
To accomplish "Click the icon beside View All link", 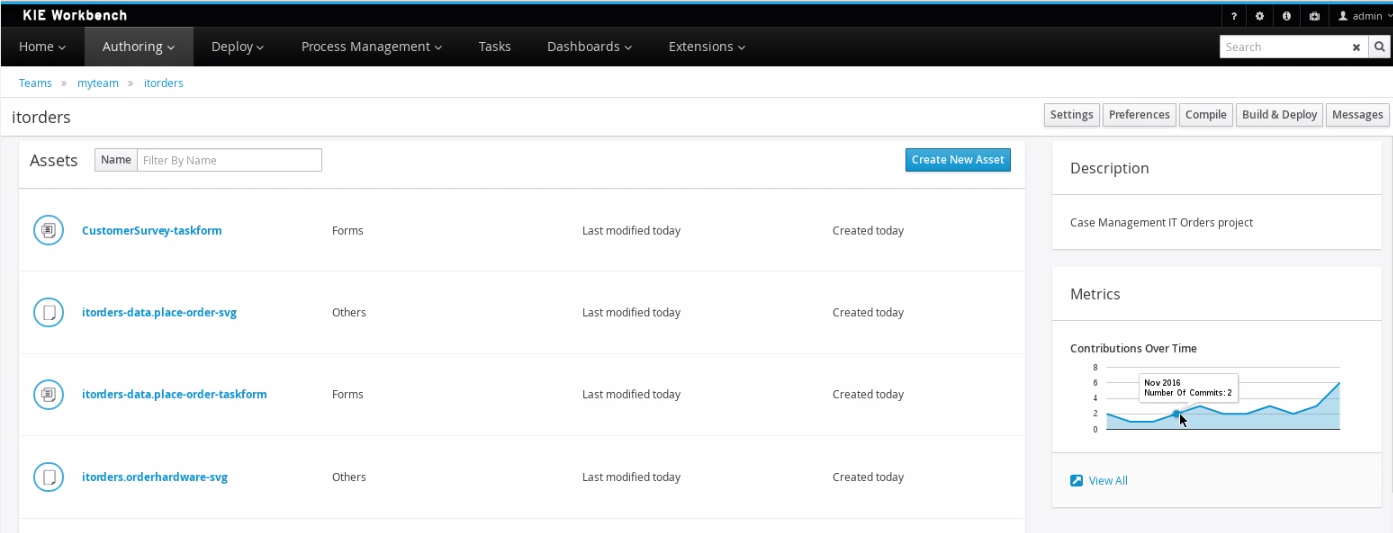I will point(1077,481).
